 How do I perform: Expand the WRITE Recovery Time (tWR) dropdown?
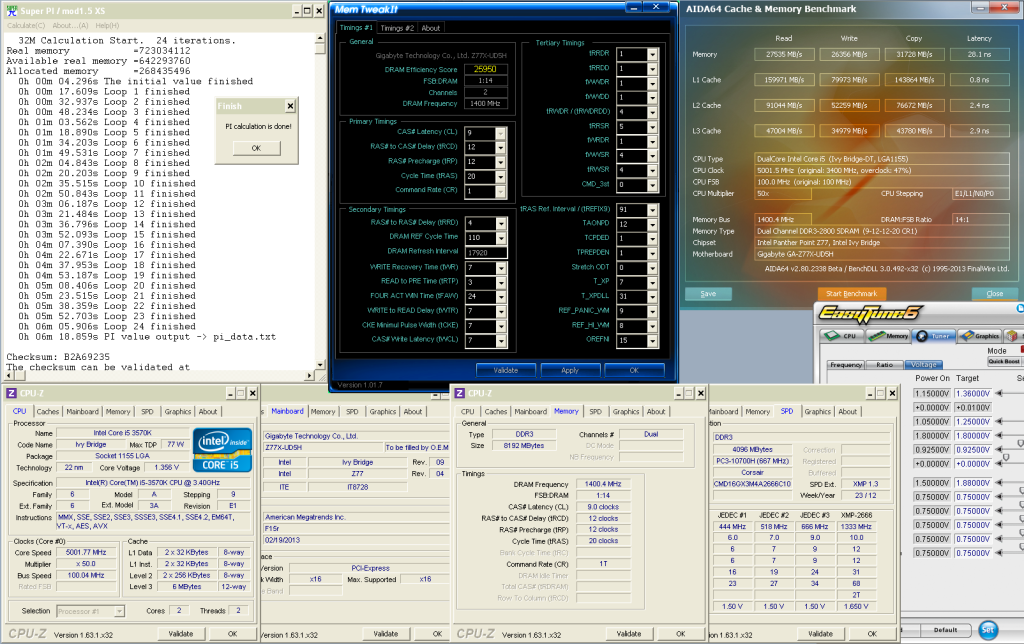coord(501,268)
